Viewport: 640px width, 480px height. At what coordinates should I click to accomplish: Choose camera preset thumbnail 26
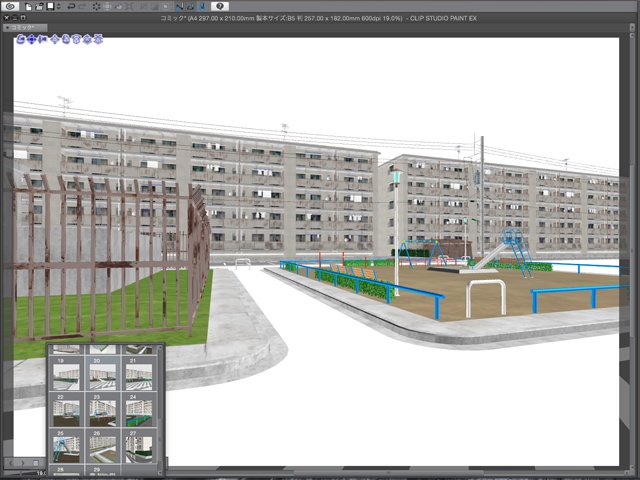102,449
